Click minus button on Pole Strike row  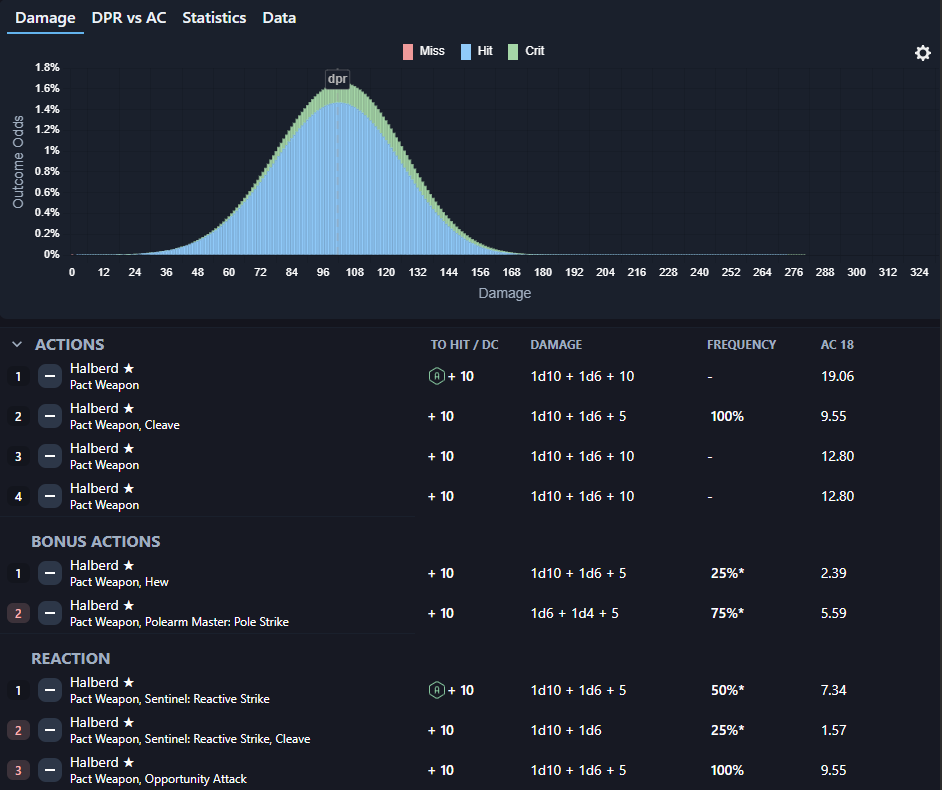pyautogui.click(x=50, y=613)
